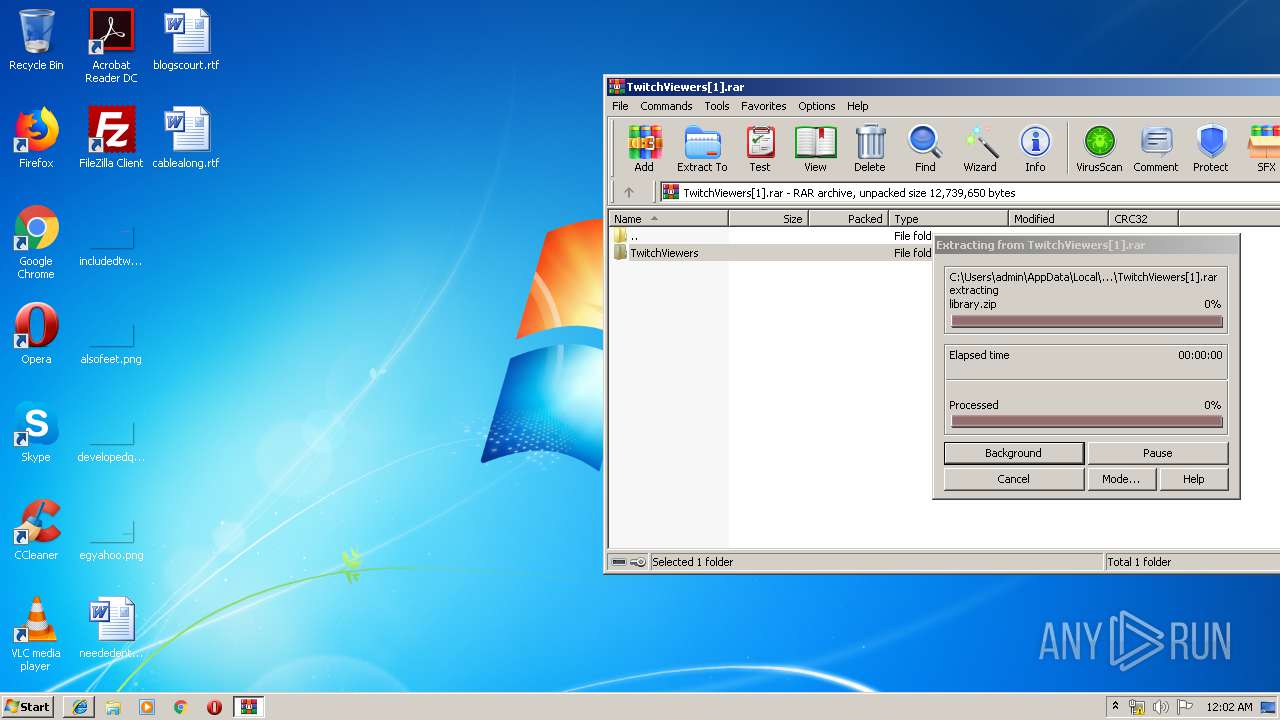The image size is (1280, 720).
Task: Click the Action Center flag tray icon
Action: (1184, 707)
